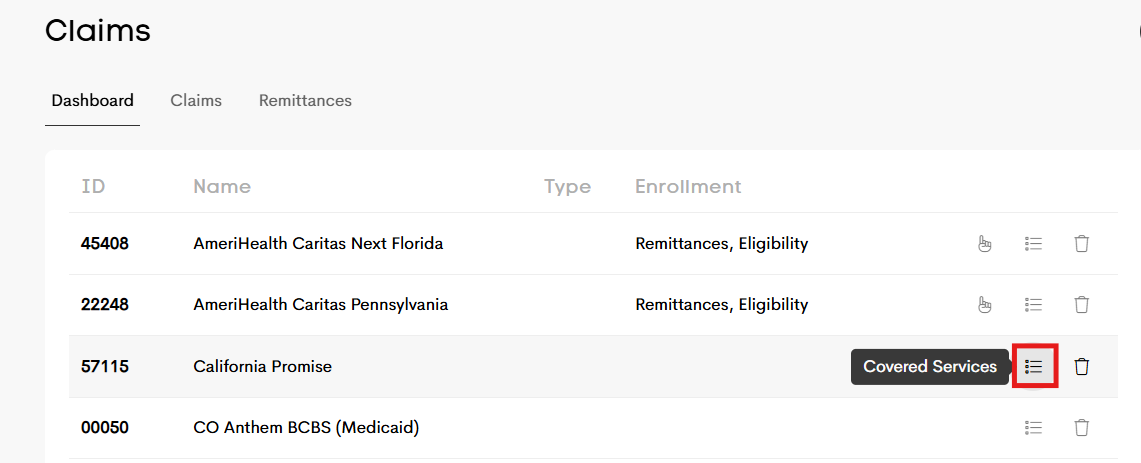Click the ID column header
Viewport: 1141px width, 463px height.
coord(93,186)
